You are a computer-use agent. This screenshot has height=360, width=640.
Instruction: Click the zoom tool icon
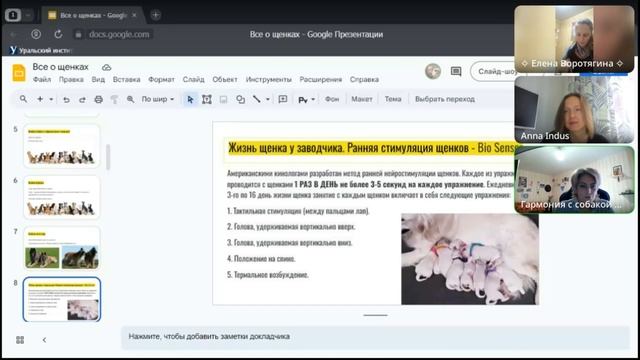130,99
